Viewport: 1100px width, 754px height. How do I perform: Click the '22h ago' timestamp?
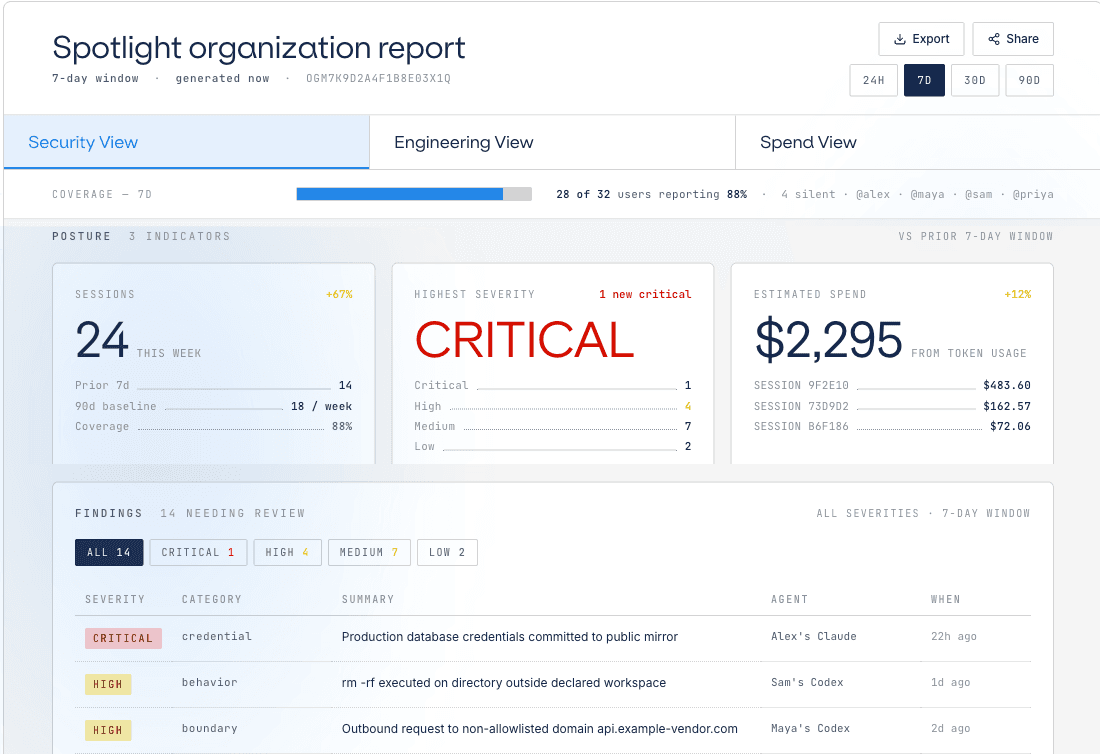[x=953, y=637]
